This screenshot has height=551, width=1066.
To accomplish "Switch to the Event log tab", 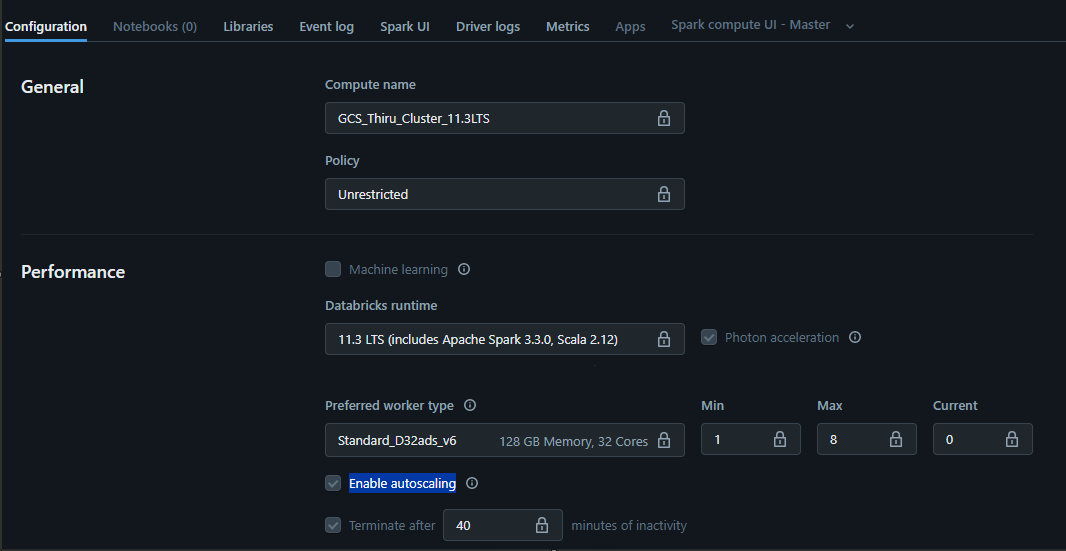I will tap(326, 27).
